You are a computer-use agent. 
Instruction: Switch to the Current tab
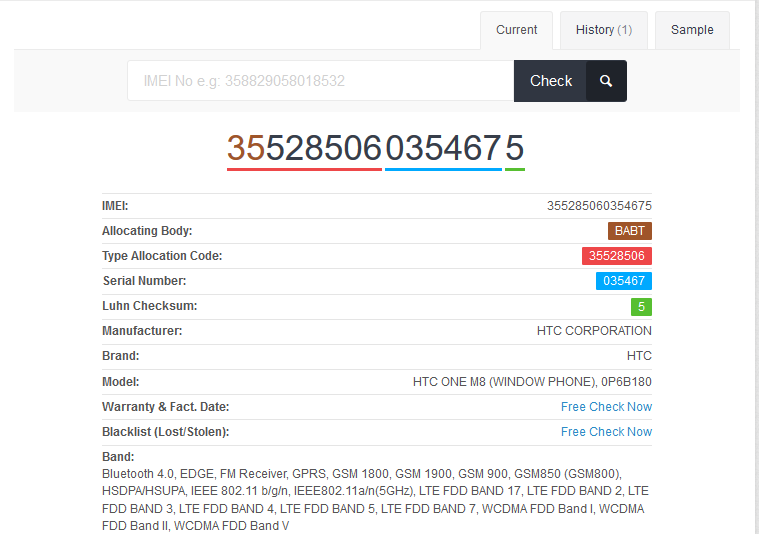click(517, 30)
